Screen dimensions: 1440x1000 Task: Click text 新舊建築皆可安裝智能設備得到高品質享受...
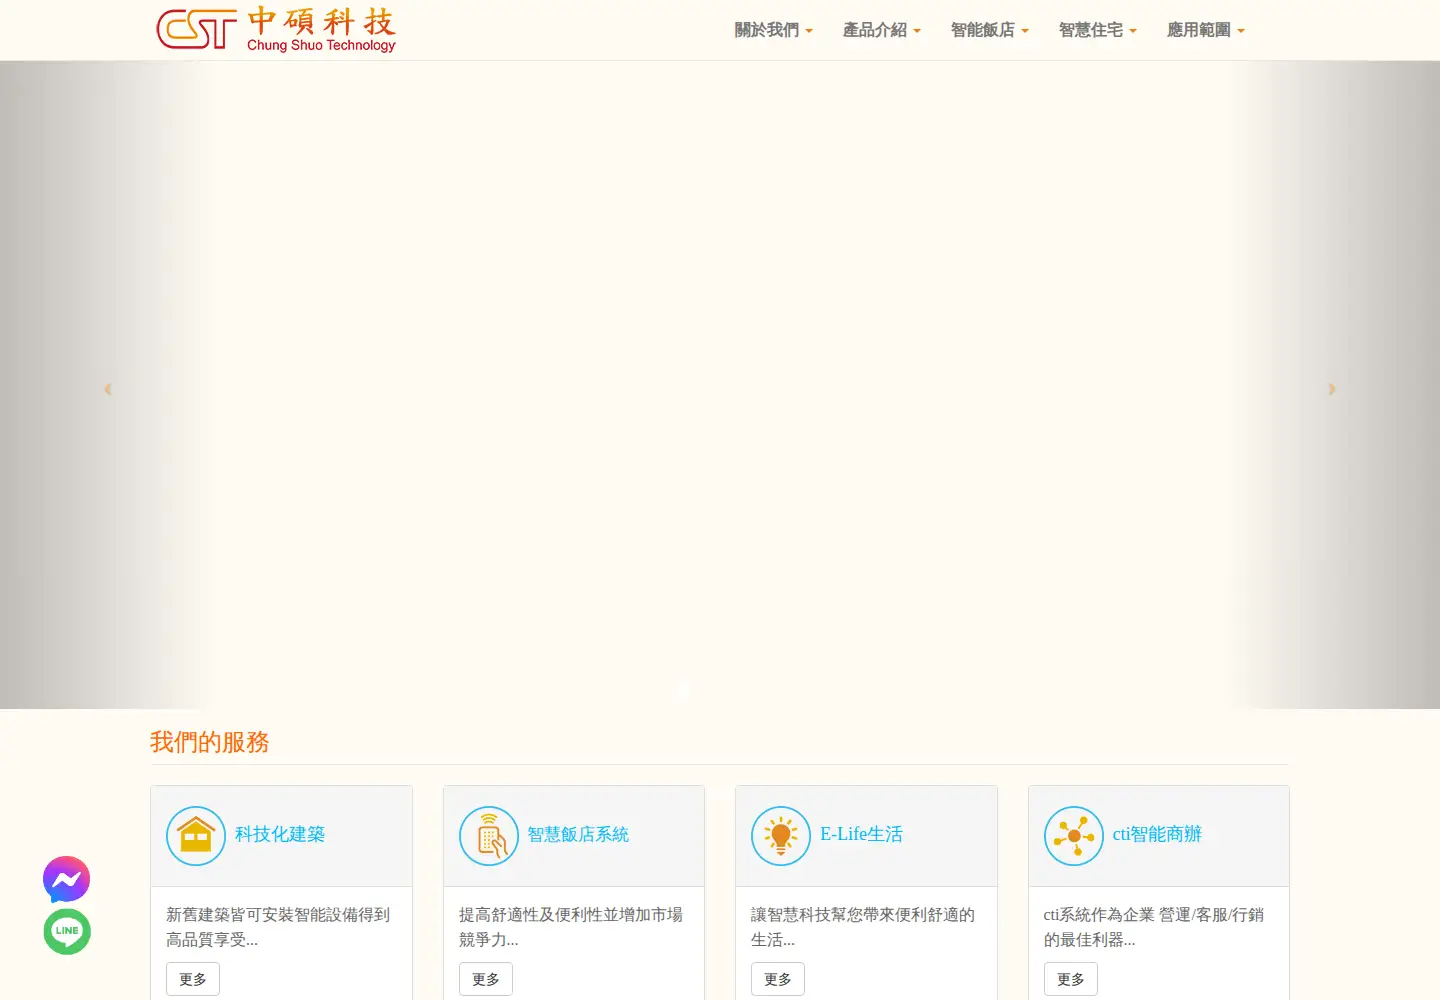coord(278,927)
